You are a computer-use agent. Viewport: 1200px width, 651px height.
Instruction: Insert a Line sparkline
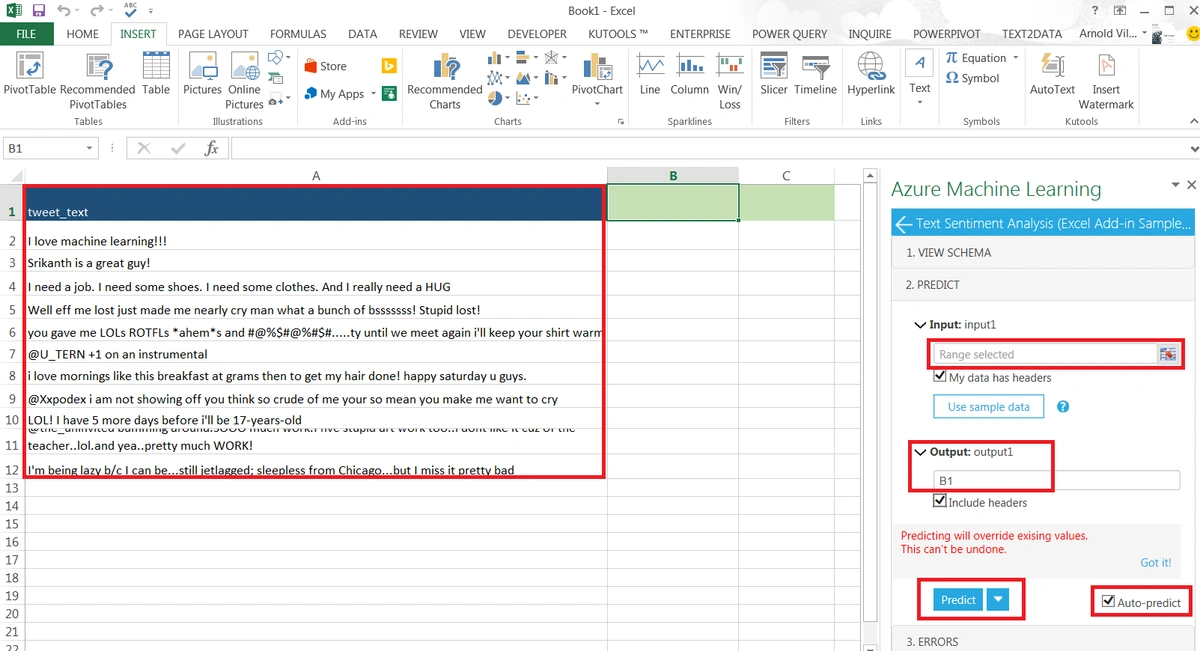(x=650, y=68)
